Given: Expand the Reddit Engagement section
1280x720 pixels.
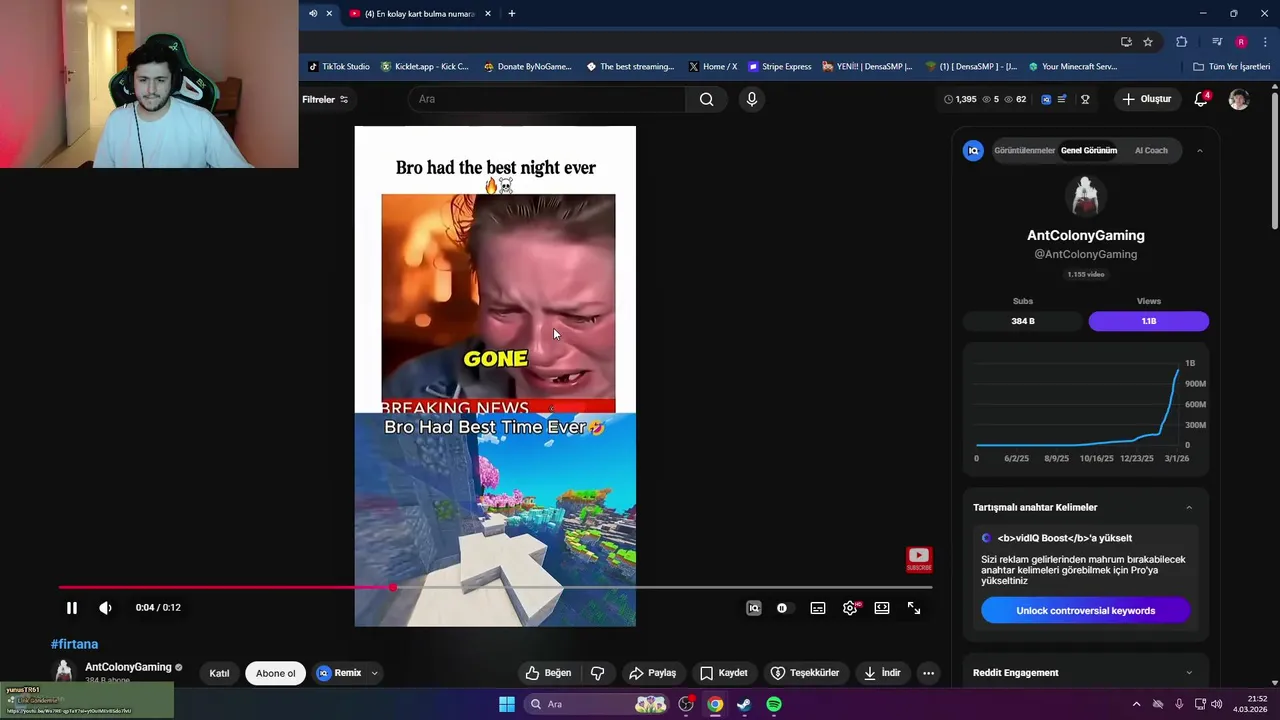Looking at the screenshot, I should pos(1189,673).
